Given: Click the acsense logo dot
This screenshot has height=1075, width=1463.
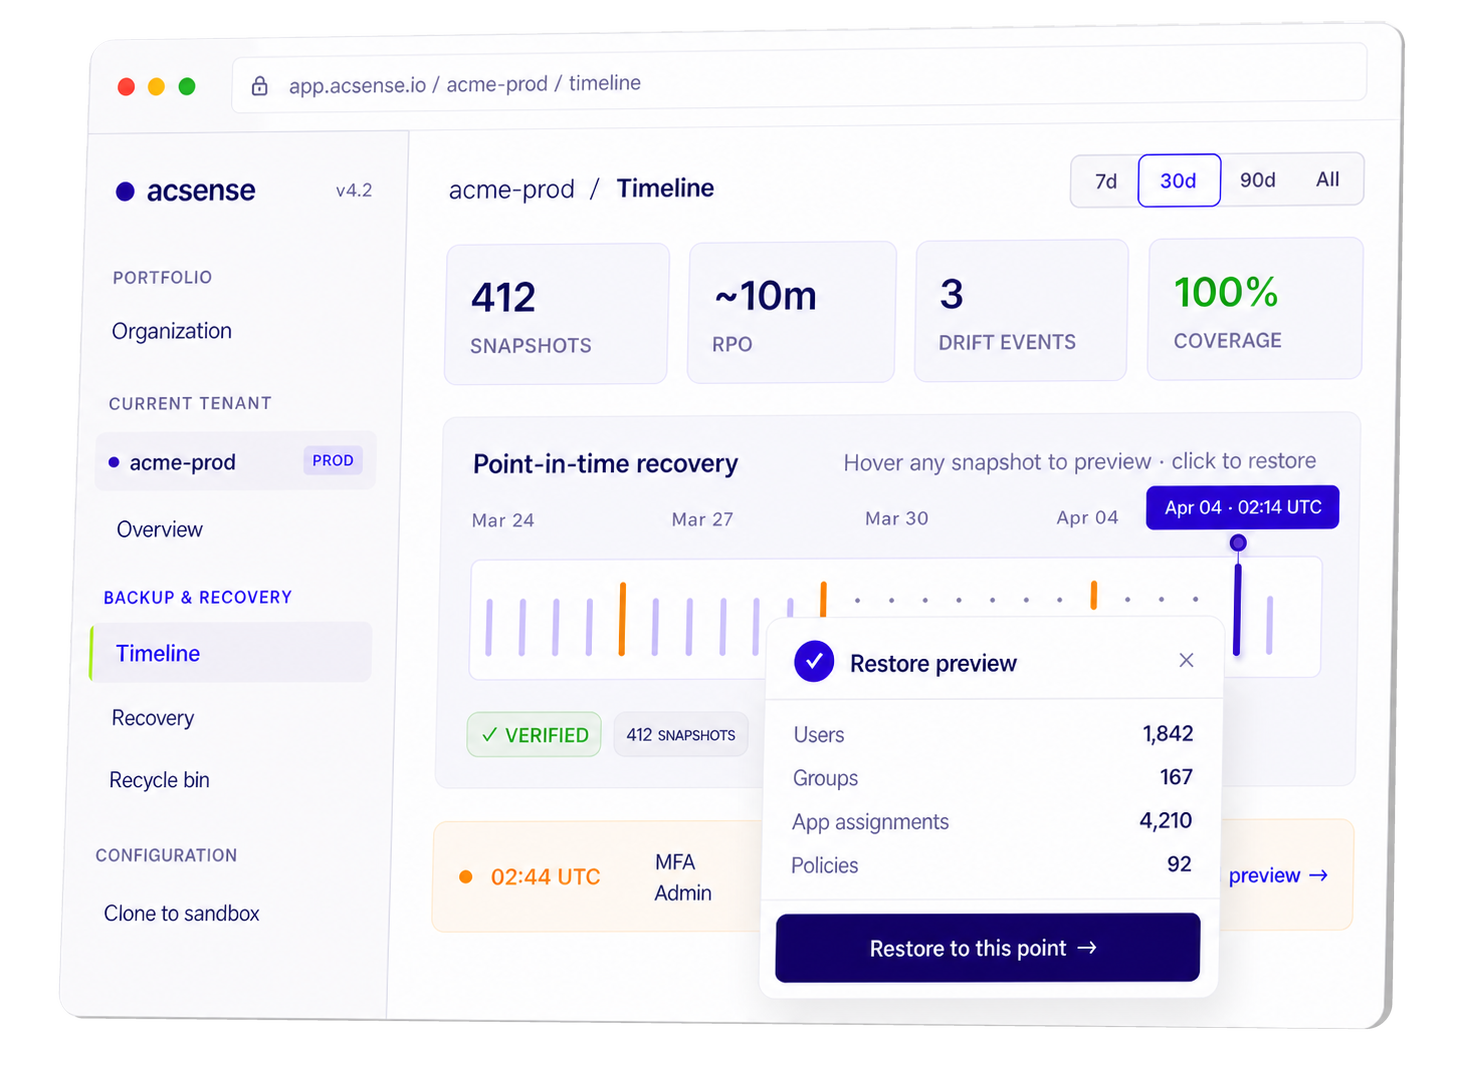Looking at the screenshot, I should pyautogui.click(x=125, y=191).
